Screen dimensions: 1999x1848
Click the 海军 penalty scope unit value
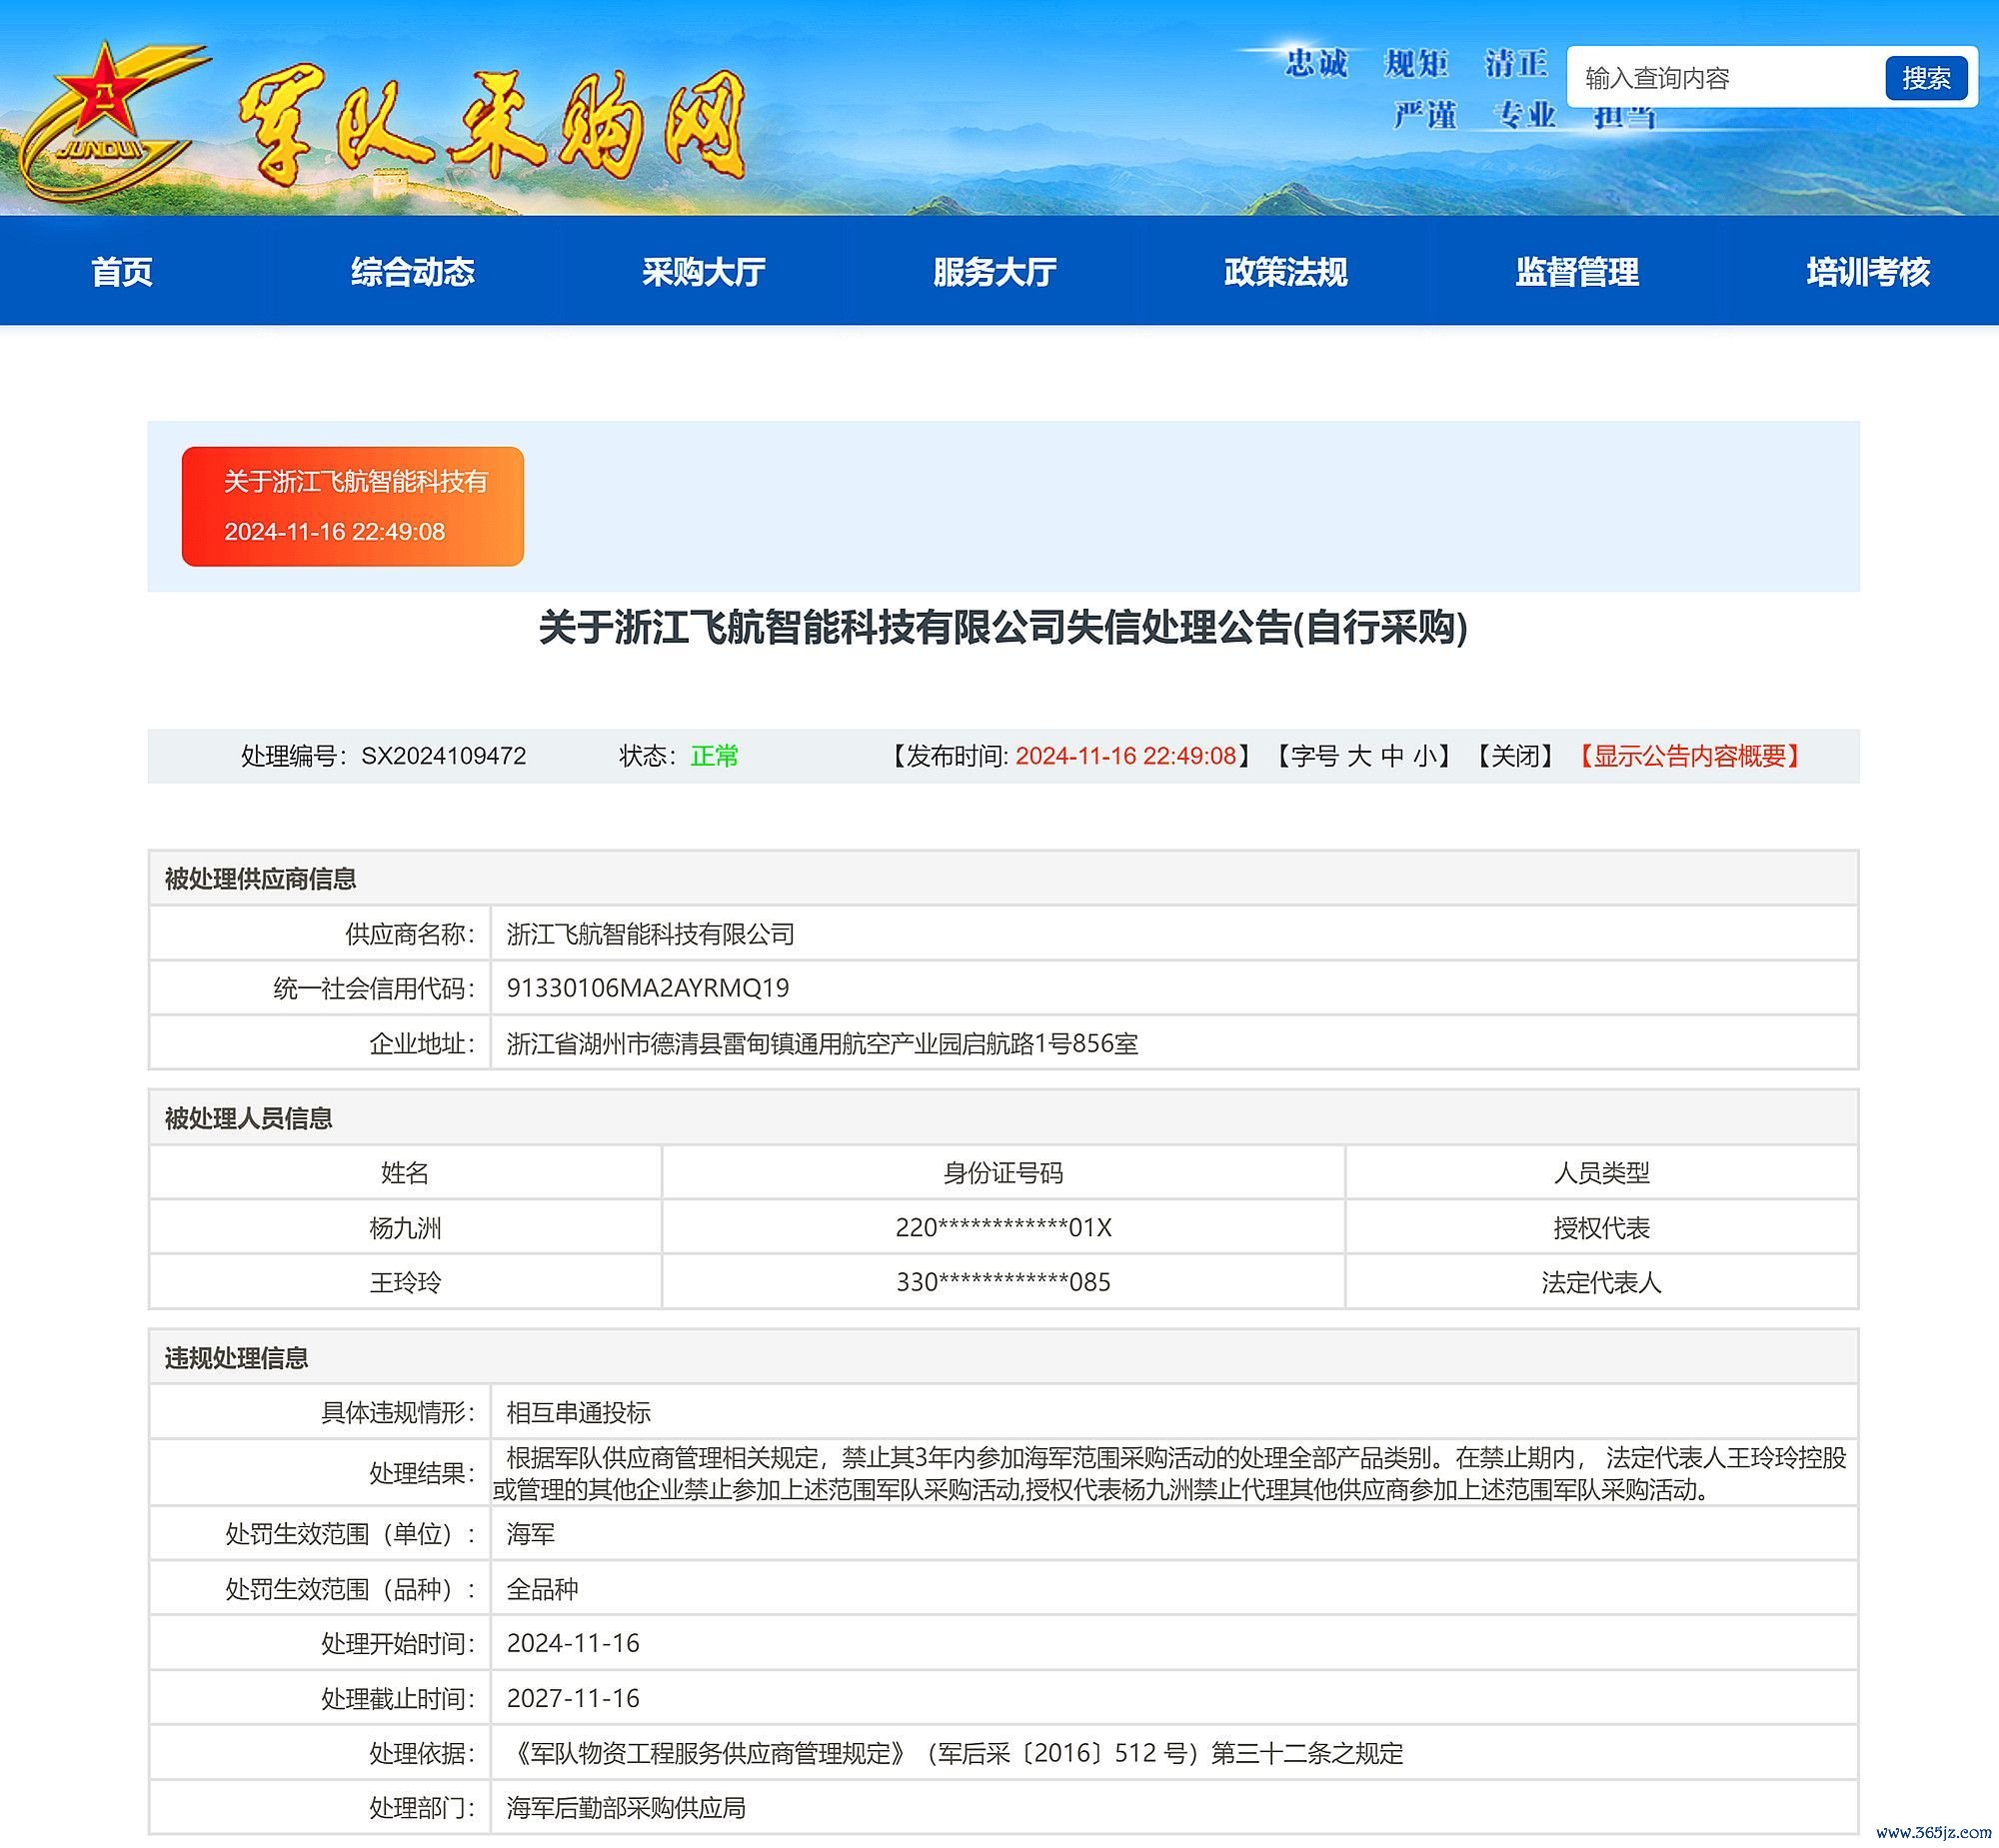(x=530, y=1534)
